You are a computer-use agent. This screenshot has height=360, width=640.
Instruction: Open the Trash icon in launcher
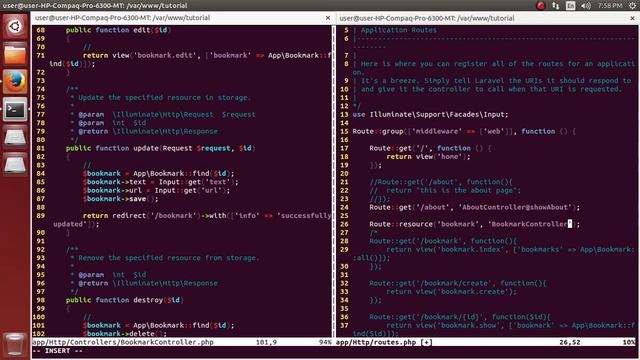pos(15,344)
